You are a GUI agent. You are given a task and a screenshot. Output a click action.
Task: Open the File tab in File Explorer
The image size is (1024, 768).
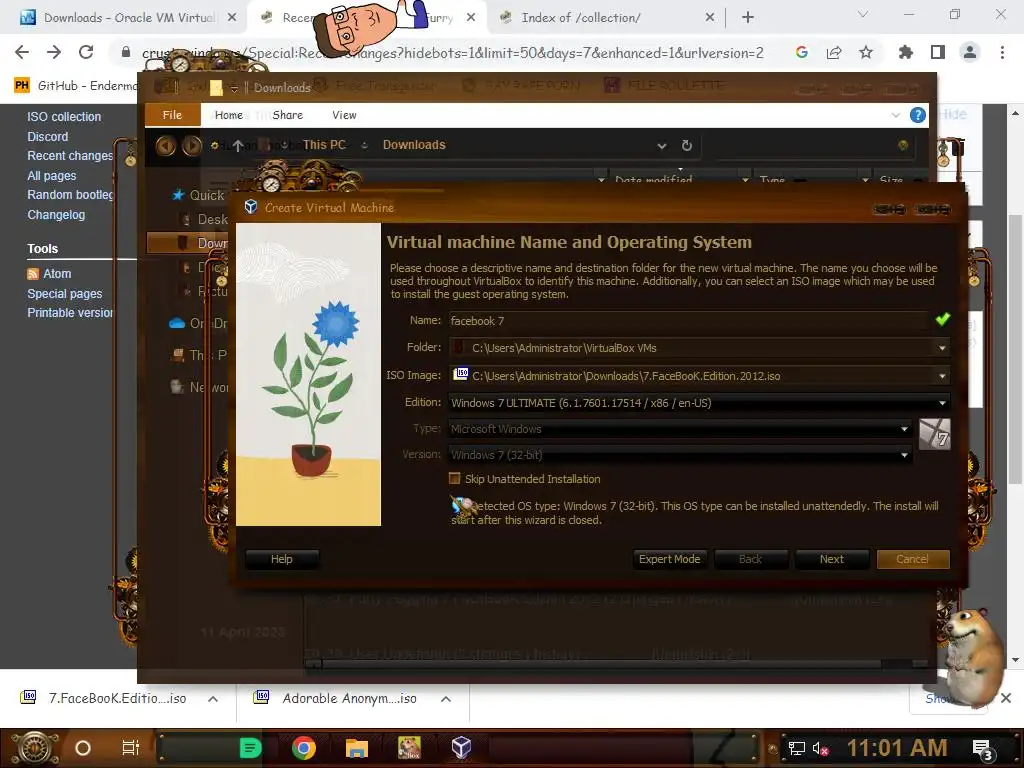pyautogui.click(x=172, y=115)
